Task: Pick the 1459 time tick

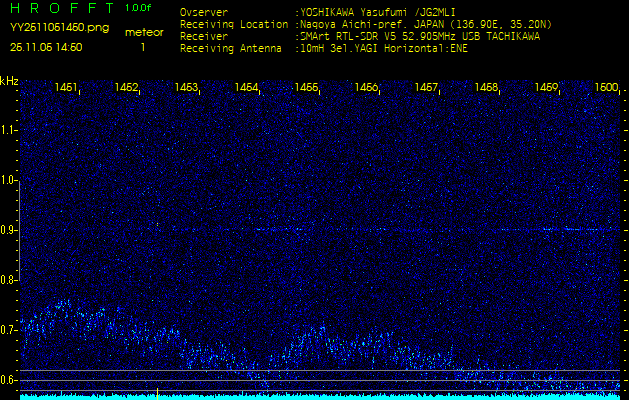Action: tap(546, 88)
